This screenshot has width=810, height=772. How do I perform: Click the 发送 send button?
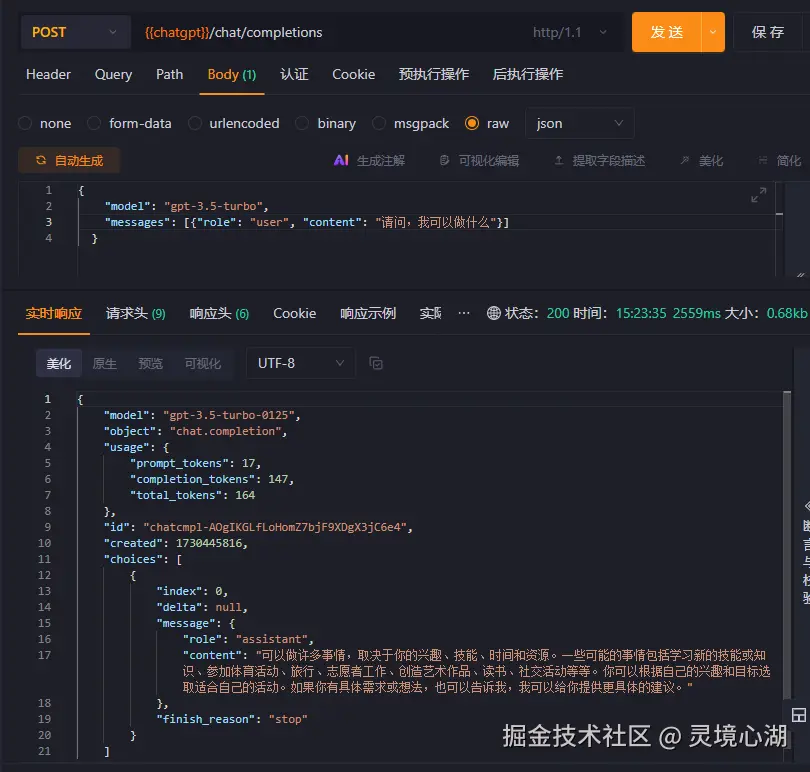[x=666, y=32]
